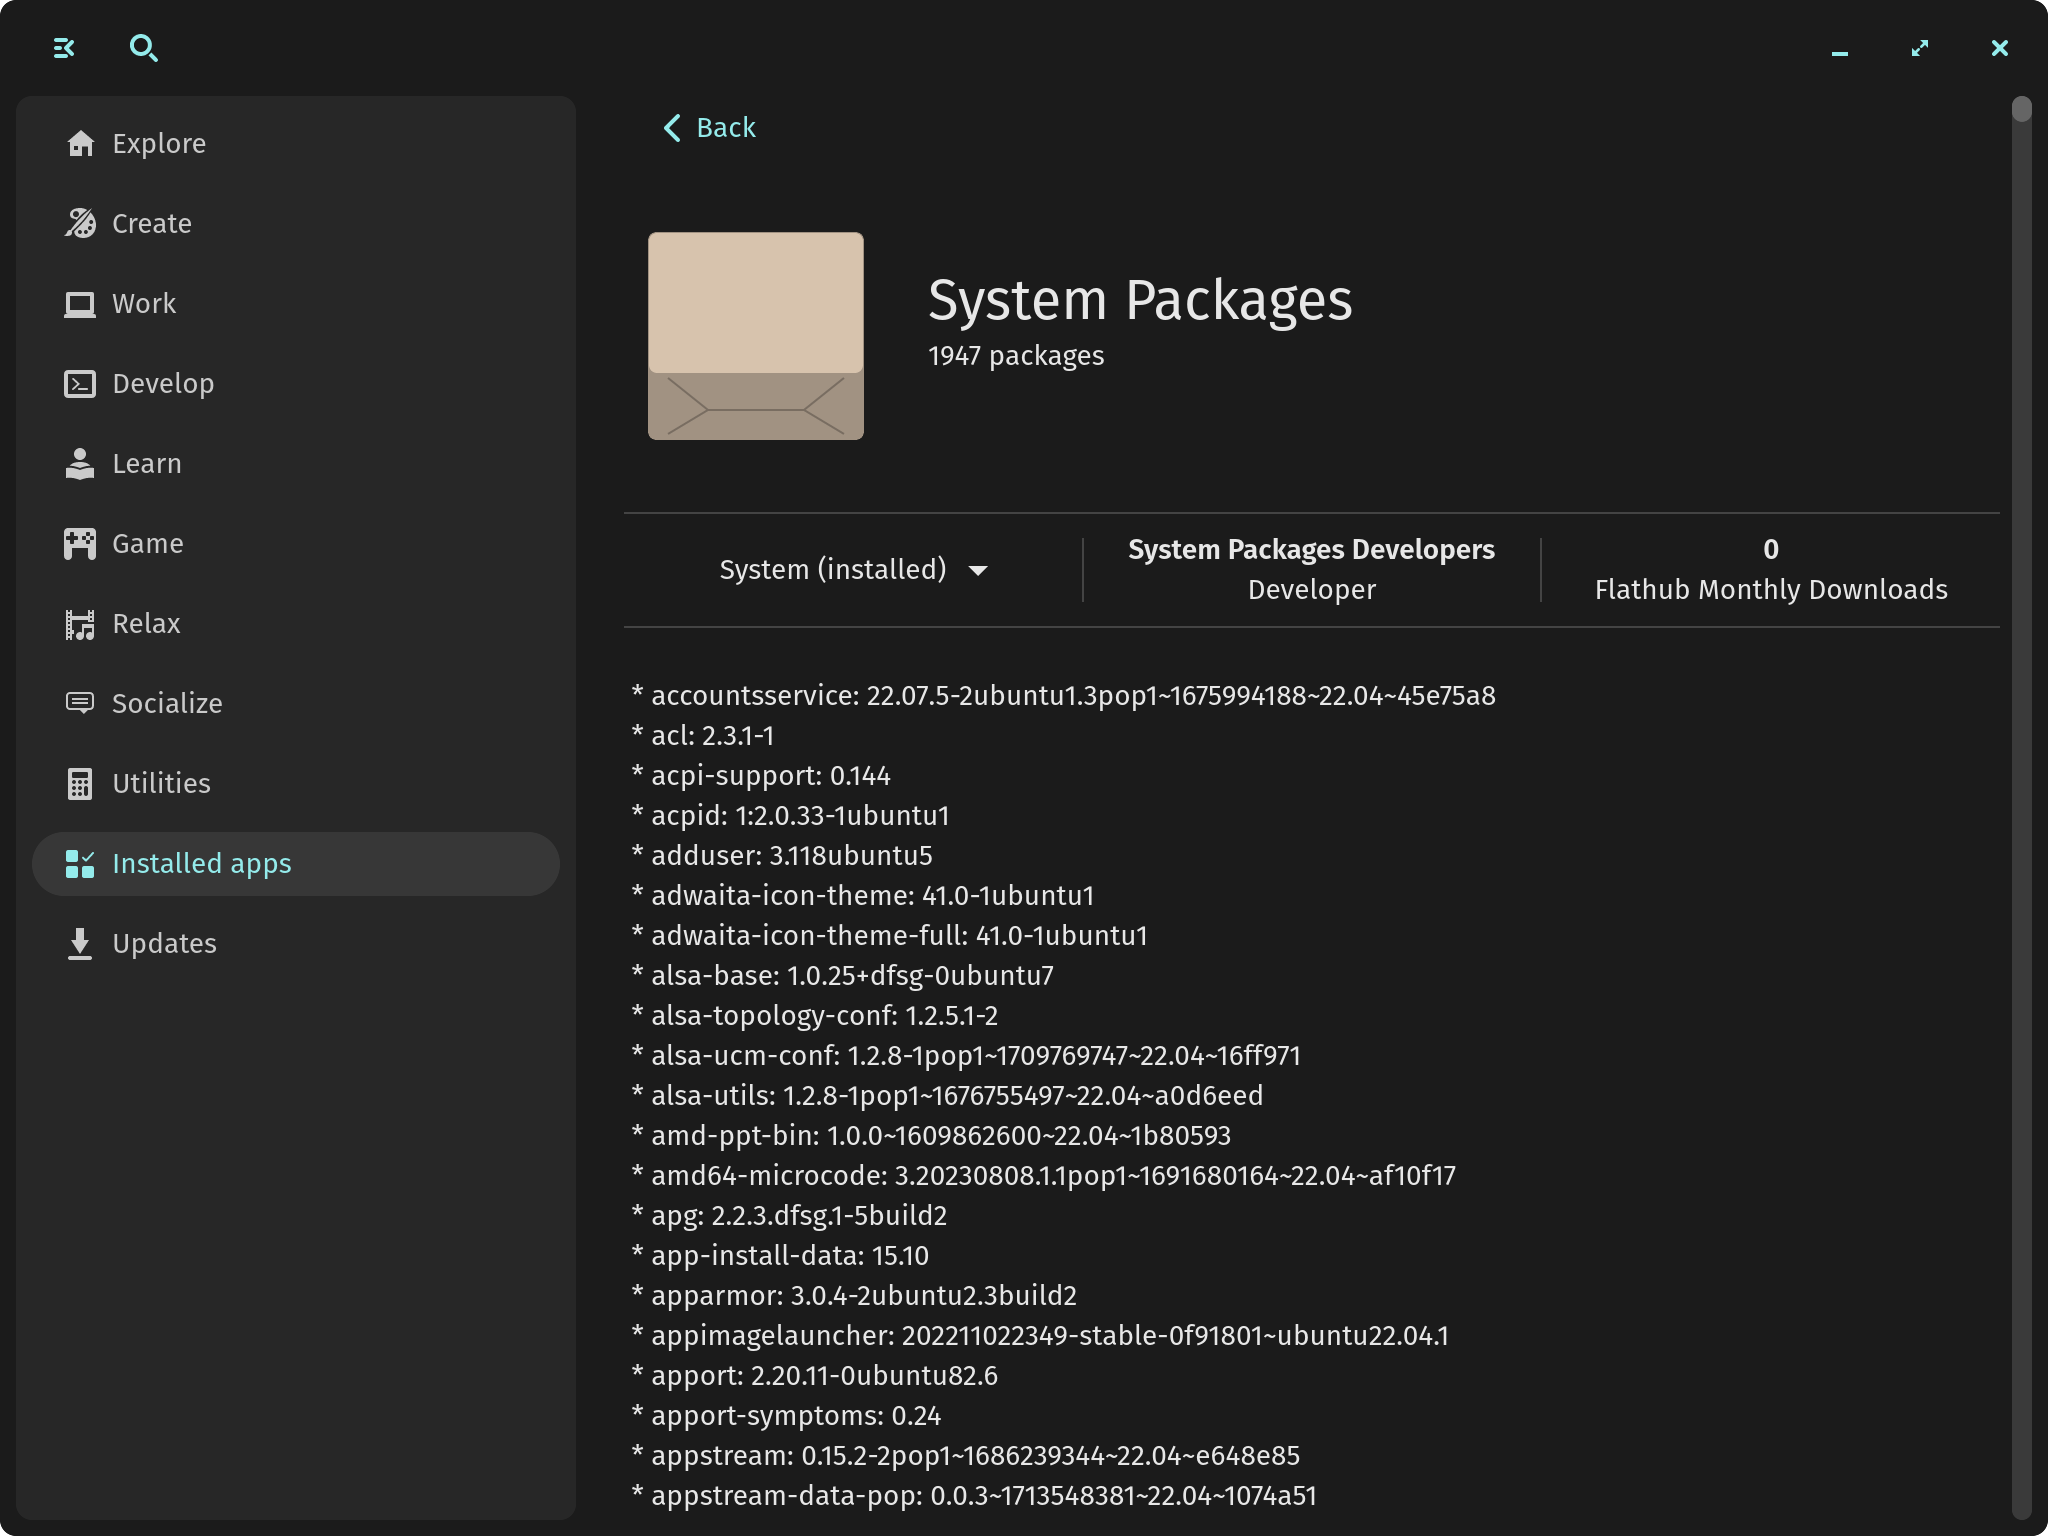
Task: Click the apparmor package line
Action: click(x=855, y=1296)
